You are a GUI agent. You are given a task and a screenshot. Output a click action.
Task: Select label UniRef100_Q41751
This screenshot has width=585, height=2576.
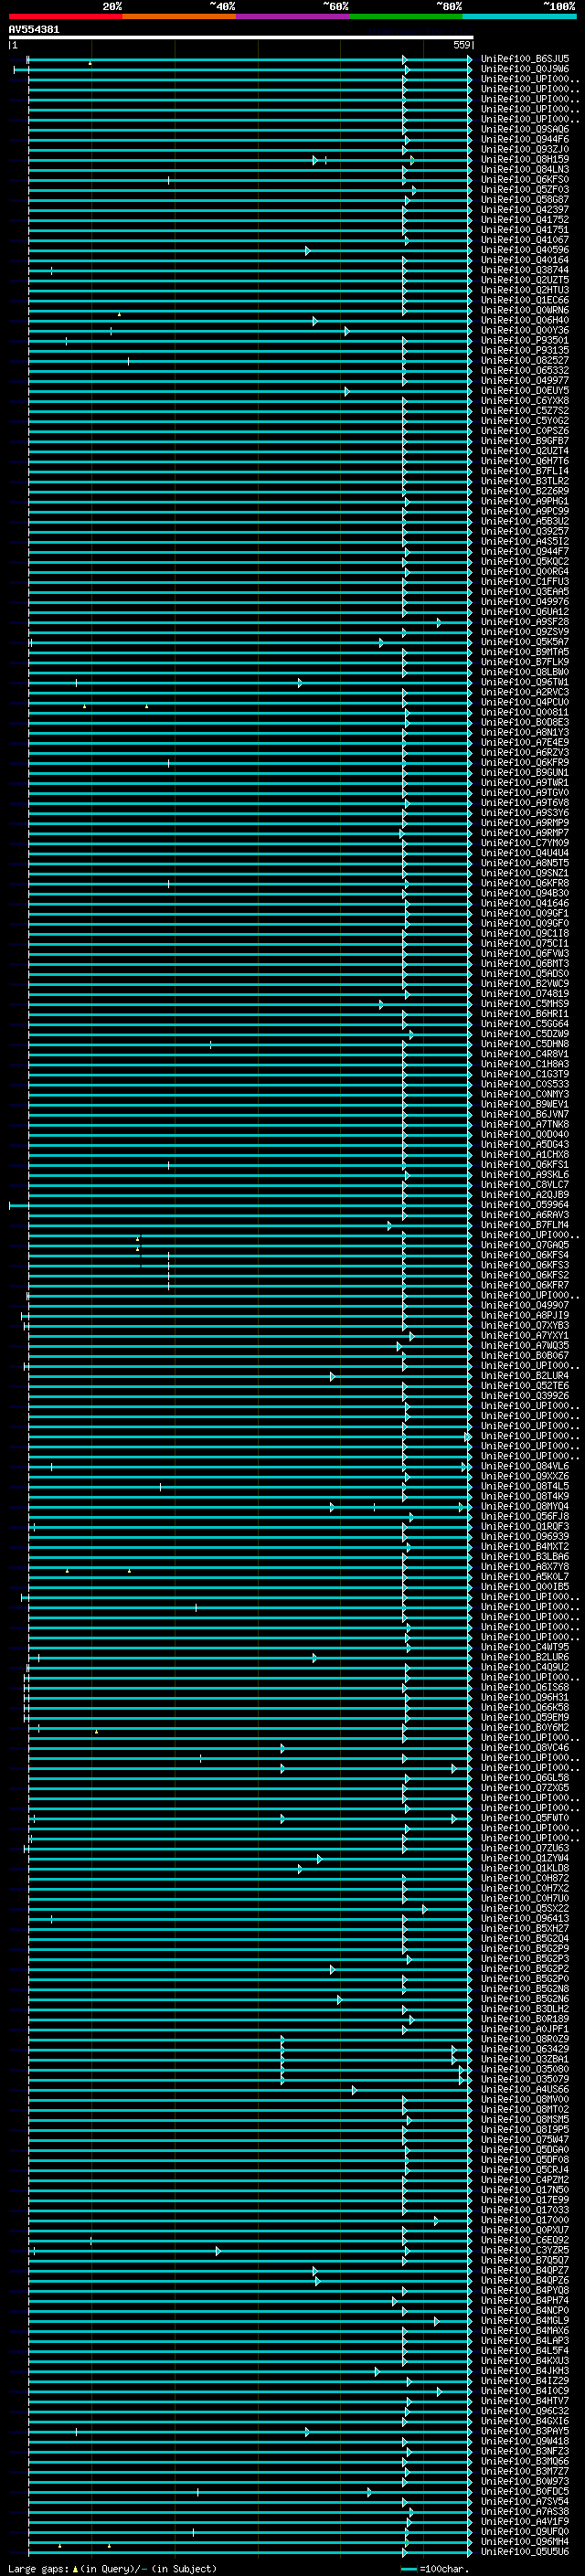pyautogui.click(x=525, y=229)
